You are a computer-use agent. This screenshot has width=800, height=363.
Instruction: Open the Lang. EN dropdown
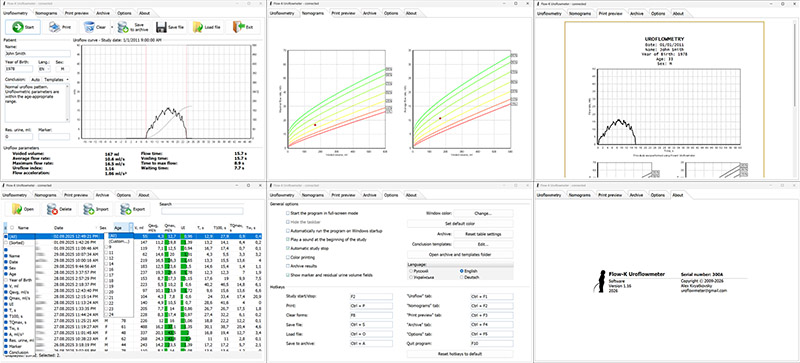click(x=44, y=68)
